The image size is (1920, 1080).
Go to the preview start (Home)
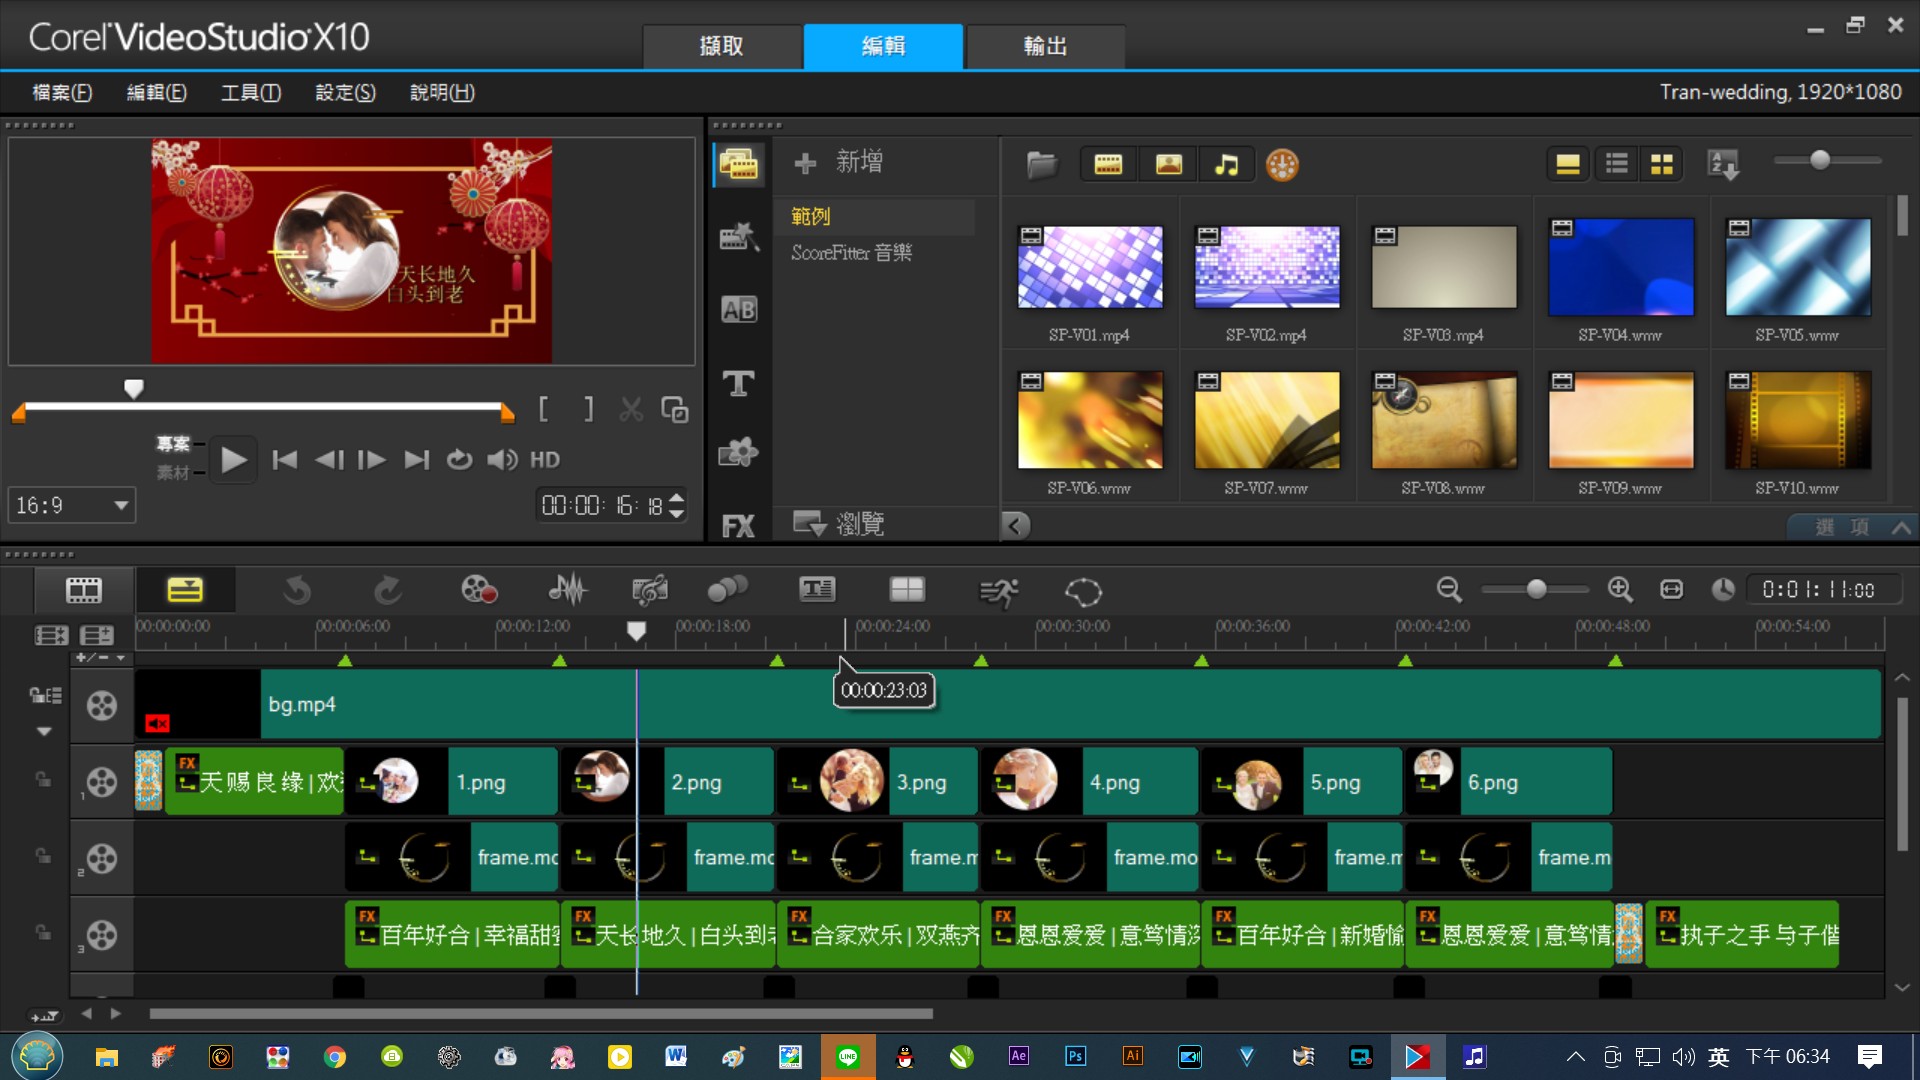tap(284, 460)
